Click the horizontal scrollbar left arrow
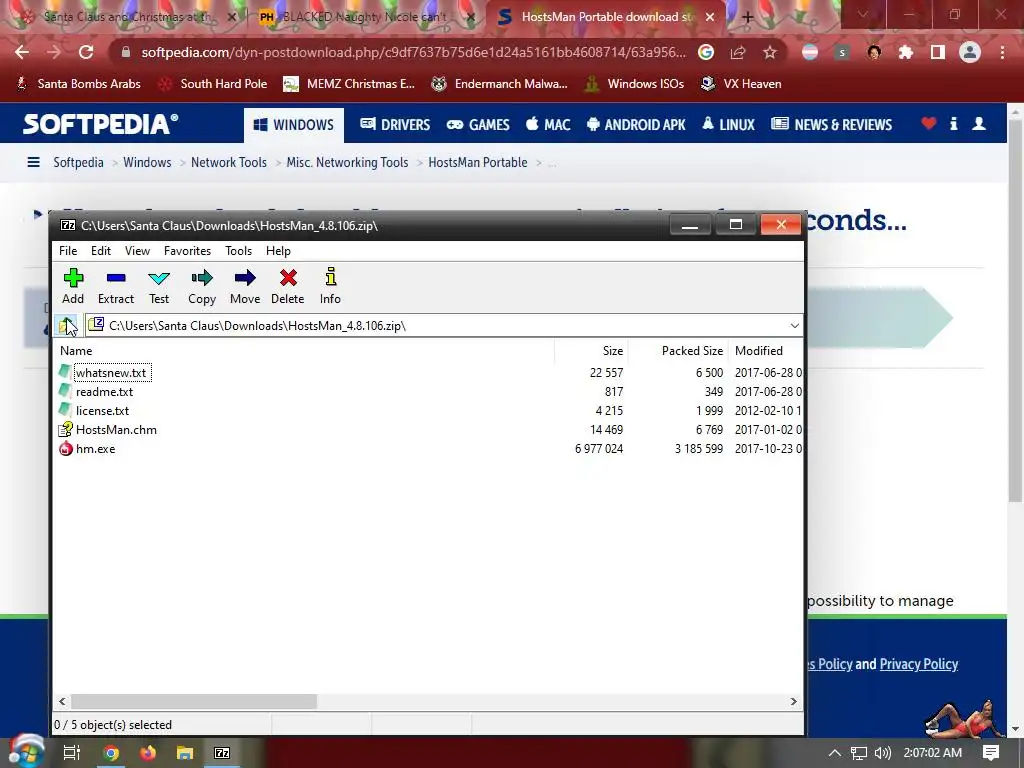 (x=62, y=701)
